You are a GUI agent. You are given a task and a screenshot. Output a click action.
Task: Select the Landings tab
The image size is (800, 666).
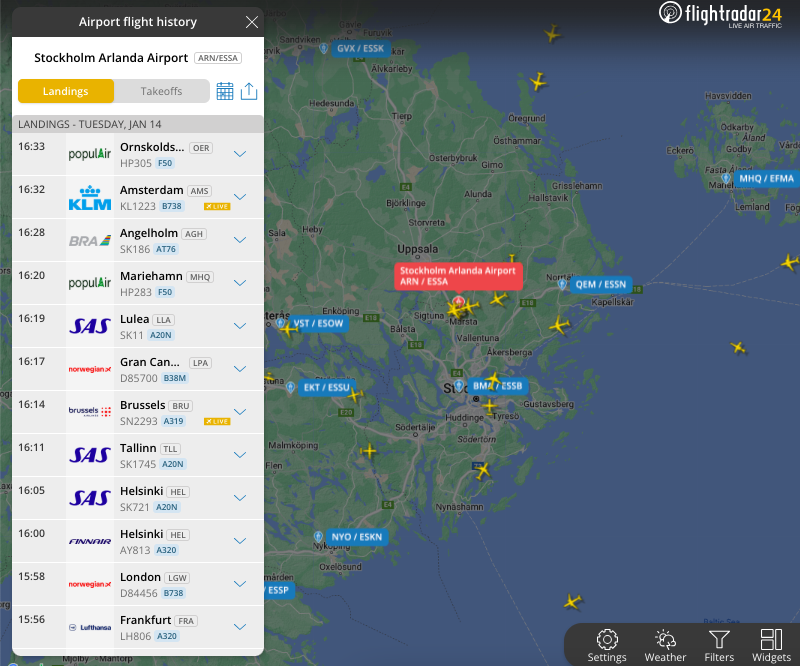66,91
